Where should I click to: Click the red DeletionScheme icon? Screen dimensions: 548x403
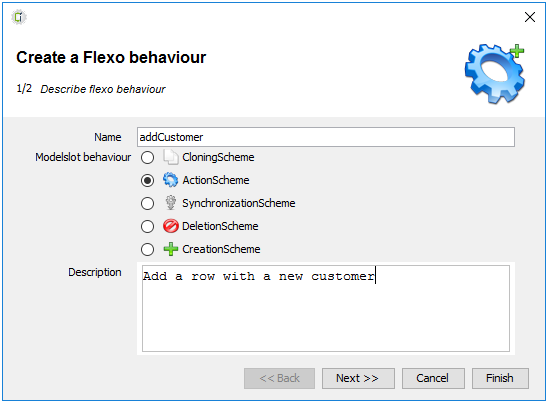click(x=171, y=226)
